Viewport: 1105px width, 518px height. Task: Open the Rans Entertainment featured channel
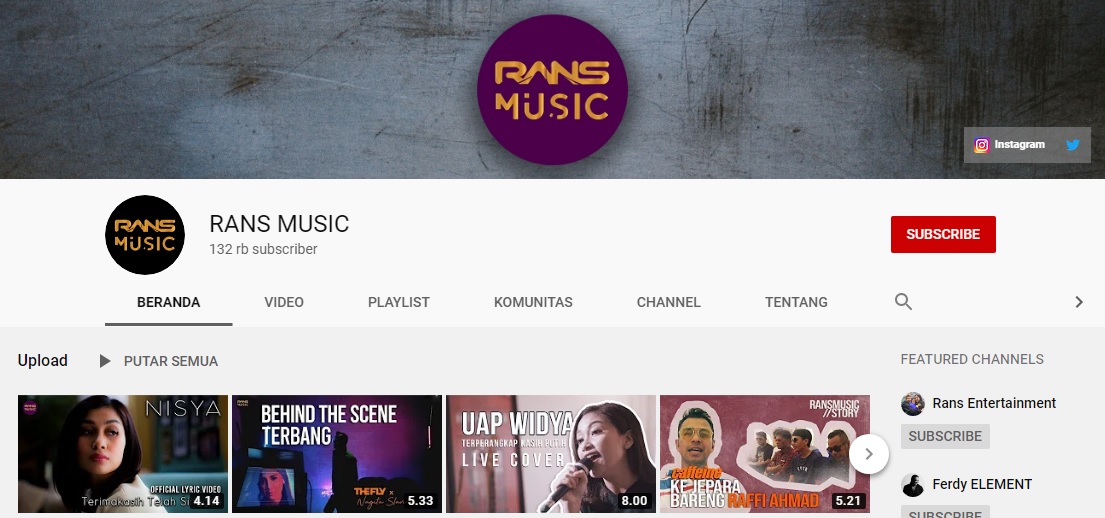pyautogui.click(x=994, y=403)
